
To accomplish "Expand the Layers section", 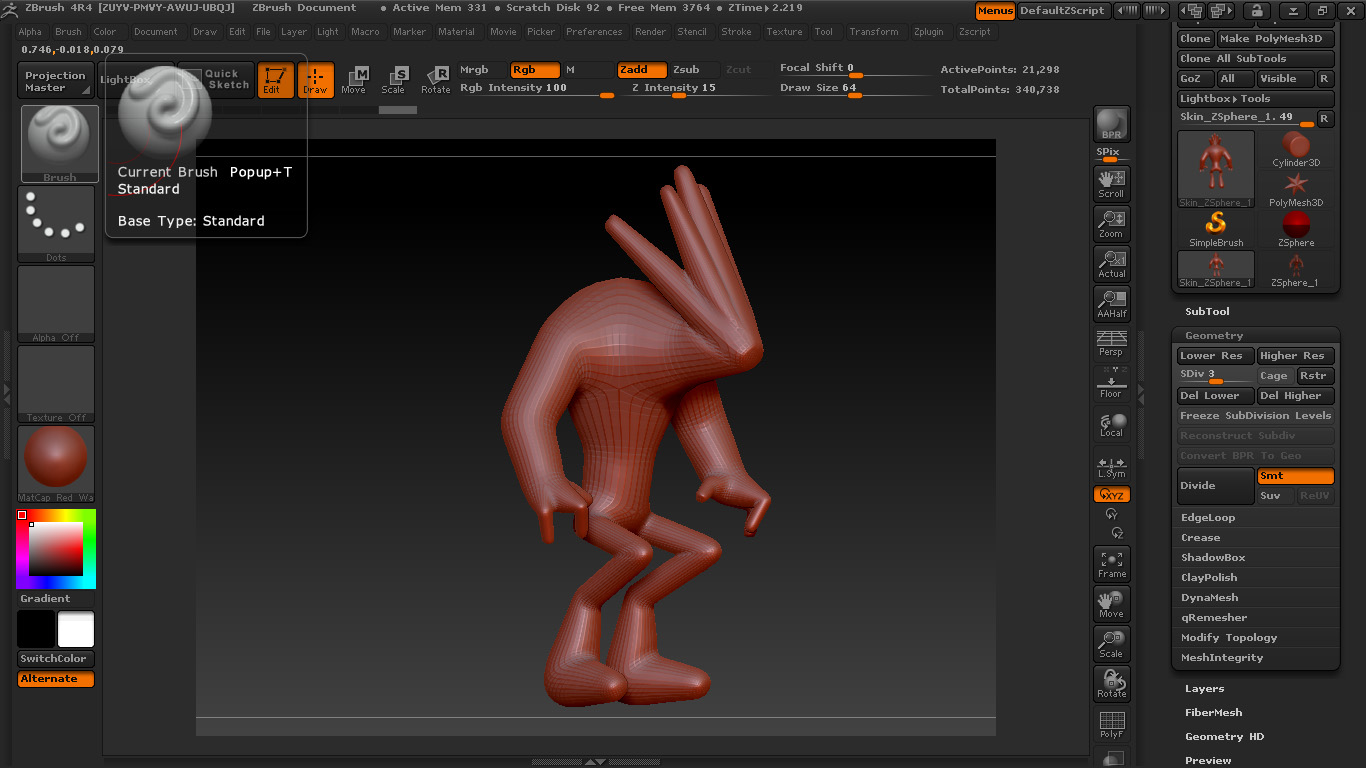I will [1204, 689].
